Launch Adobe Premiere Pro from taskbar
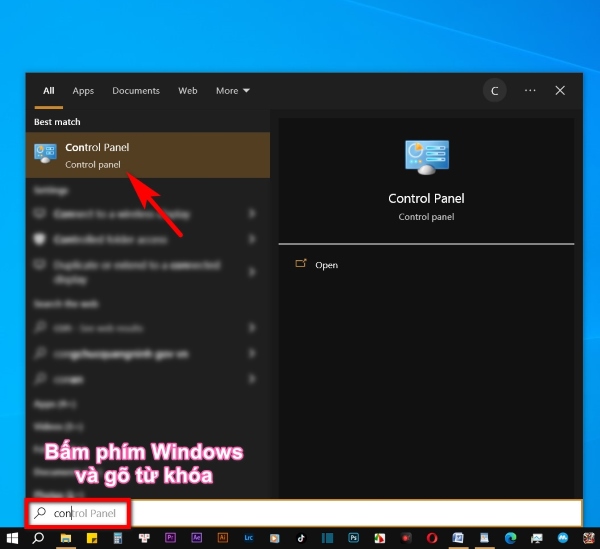Viewport: 600px width, 549px height. tap(170, 538)
